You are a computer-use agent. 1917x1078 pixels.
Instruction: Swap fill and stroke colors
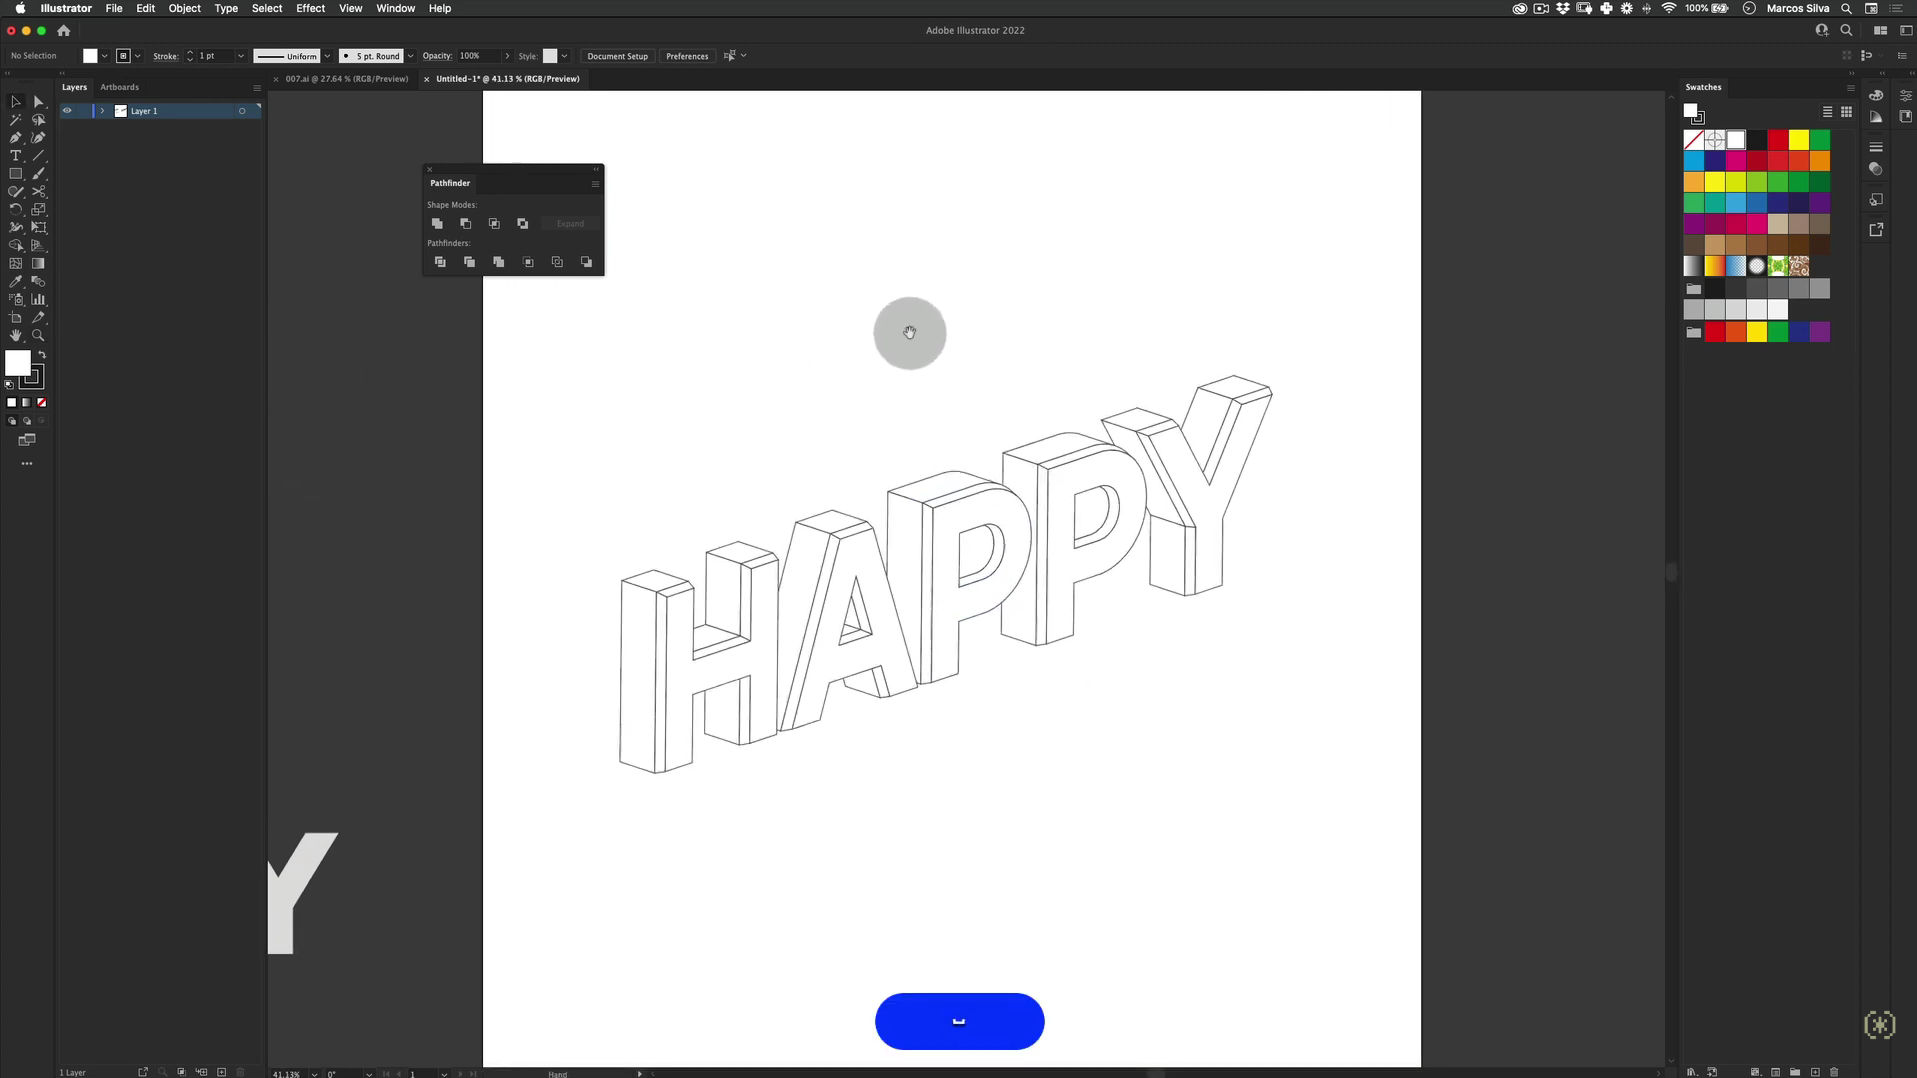tap(42, 355)
